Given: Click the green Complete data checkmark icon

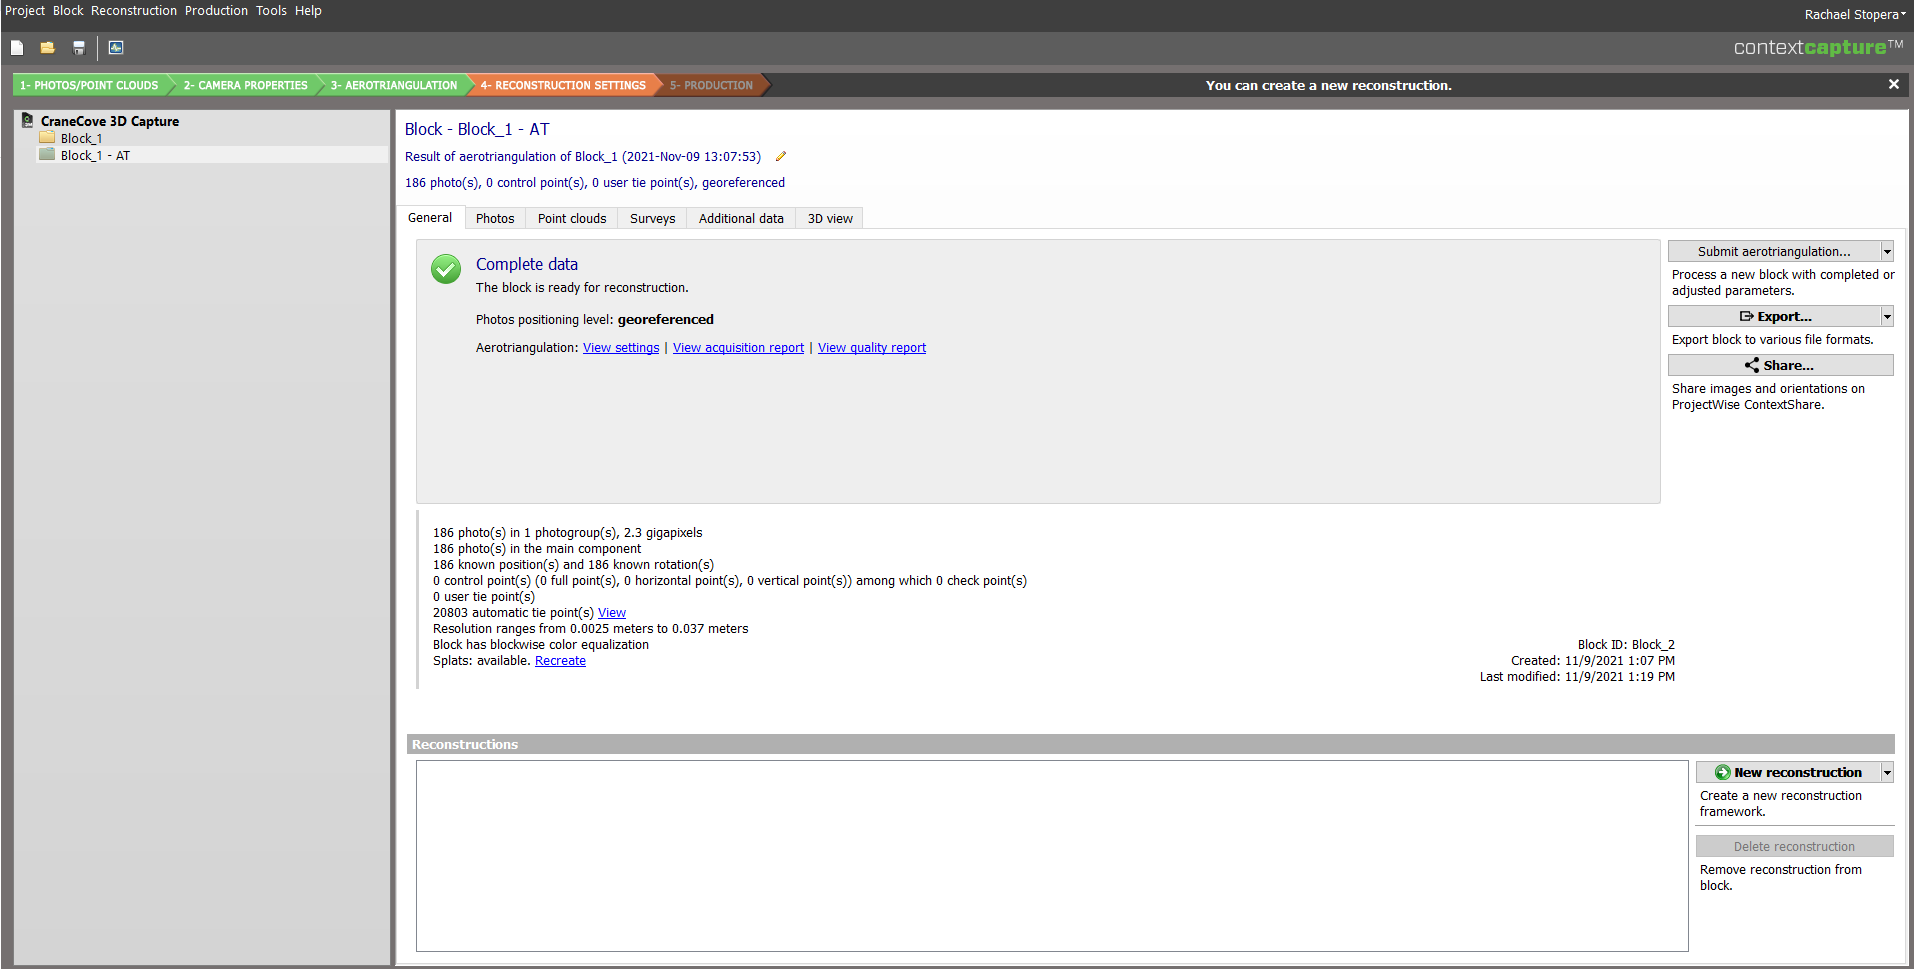Looking at the screenshot, I should pyautogui.click(x=446, y=269).
